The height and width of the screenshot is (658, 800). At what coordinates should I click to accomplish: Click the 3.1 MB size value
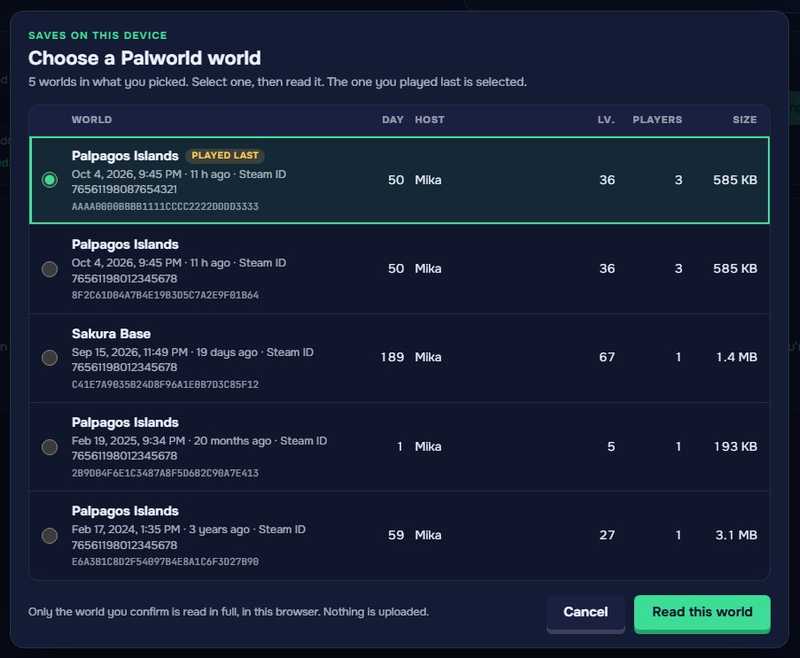point(736,535)
